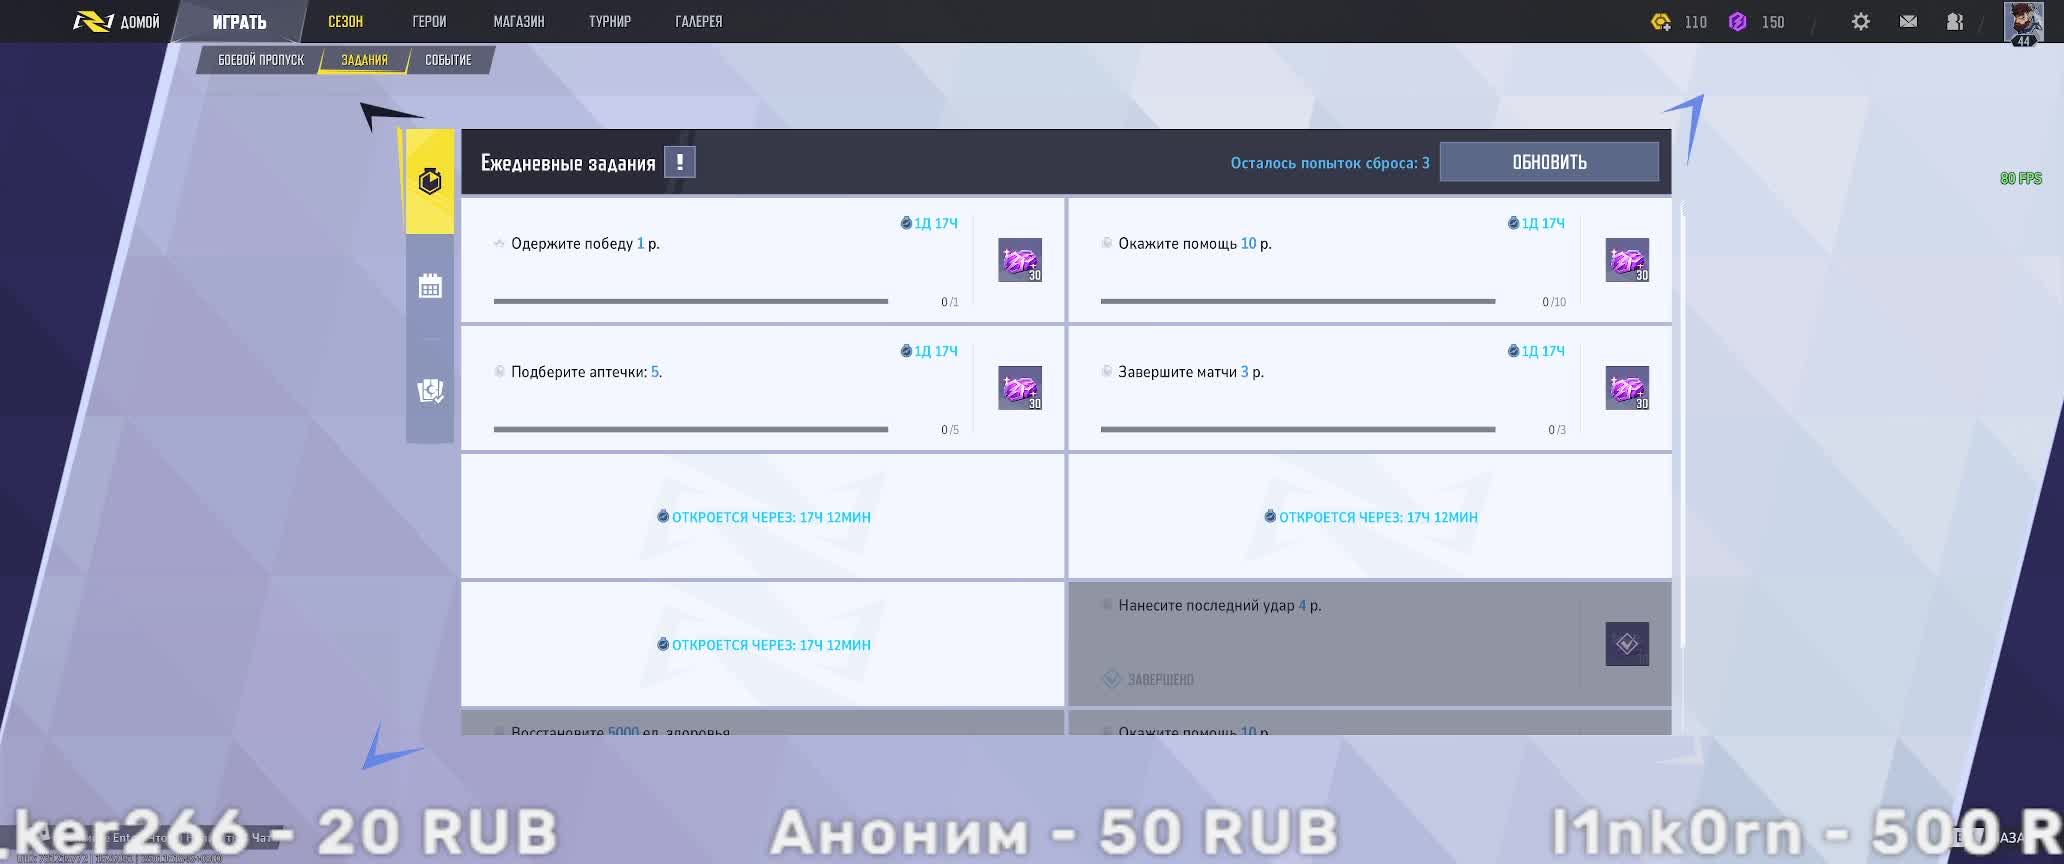Select daily tasks sidebar icon
The image size is (2064, 864).
[x=430, y=181]
